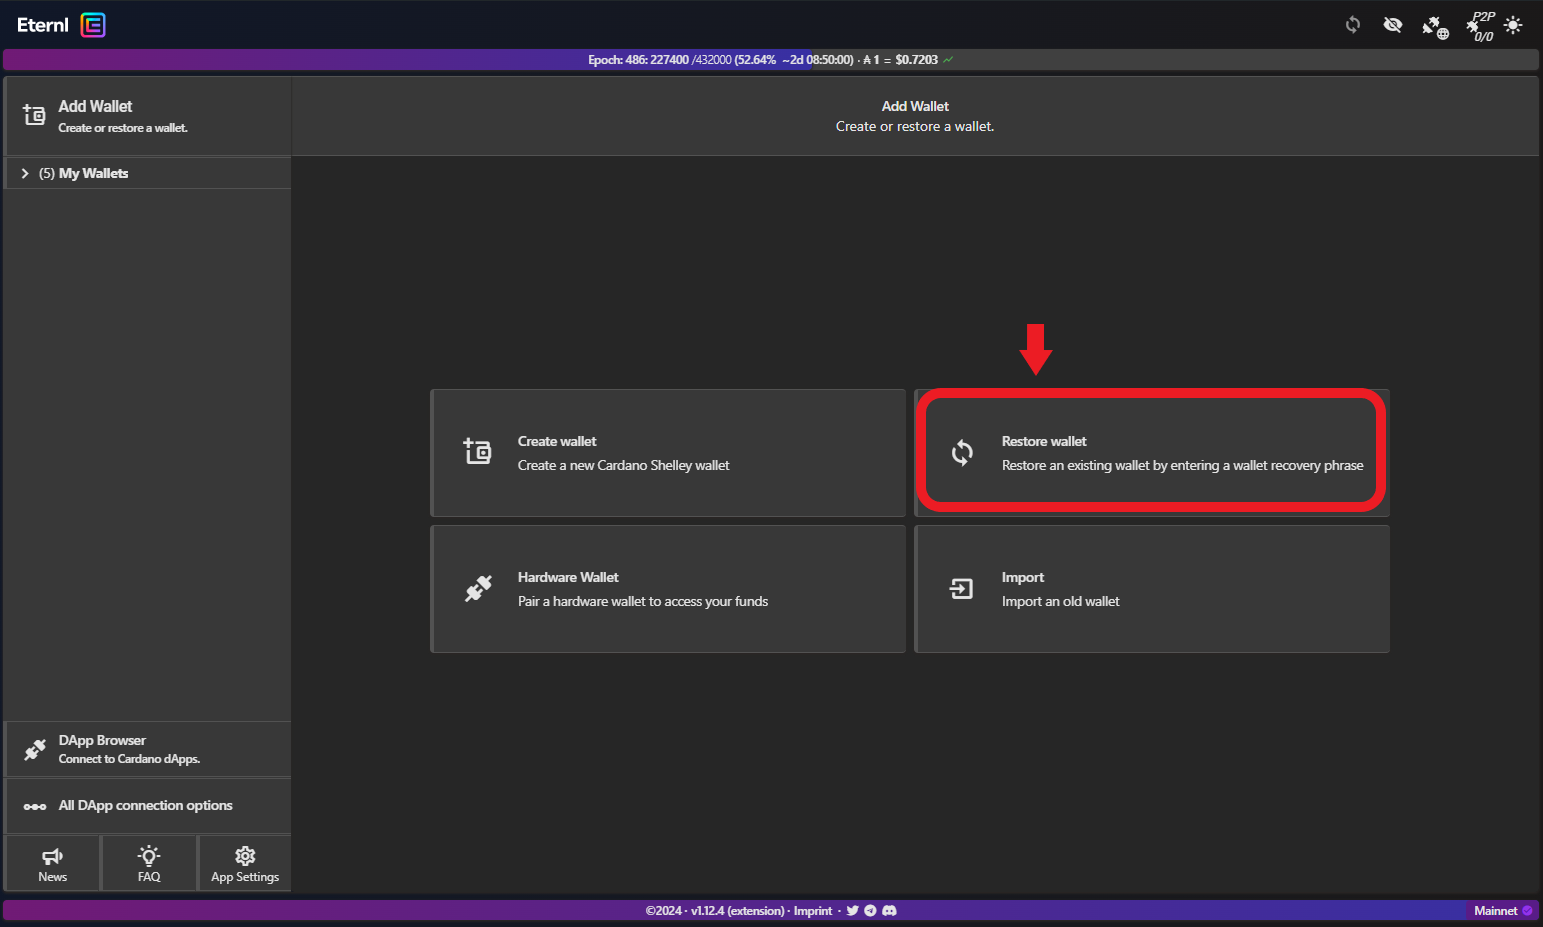The image size is (1543, 927).
Task: Click the price trend chart icon
Action: click(948, 60)
